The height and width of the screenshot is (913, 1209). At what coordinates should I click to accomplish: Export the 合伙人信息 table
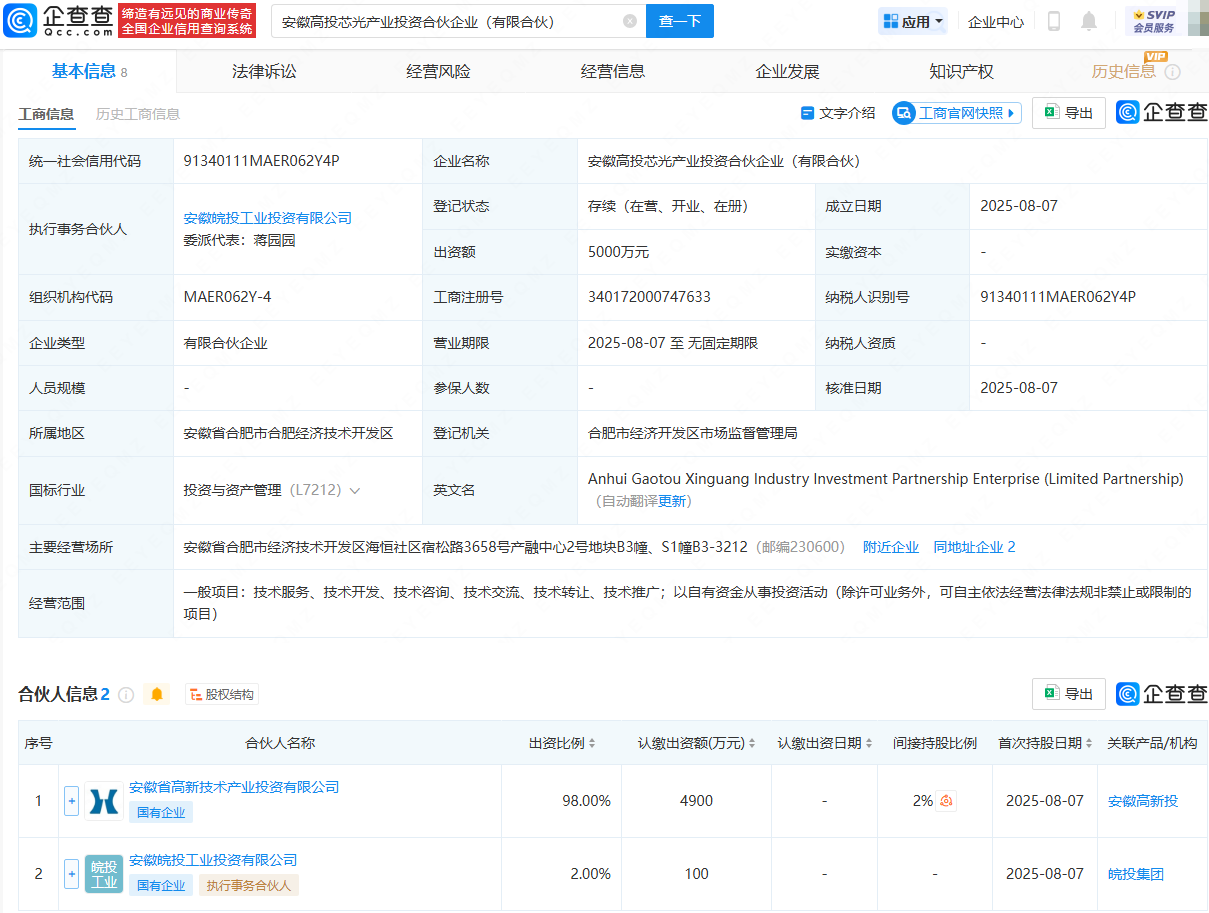(1068, 694)
